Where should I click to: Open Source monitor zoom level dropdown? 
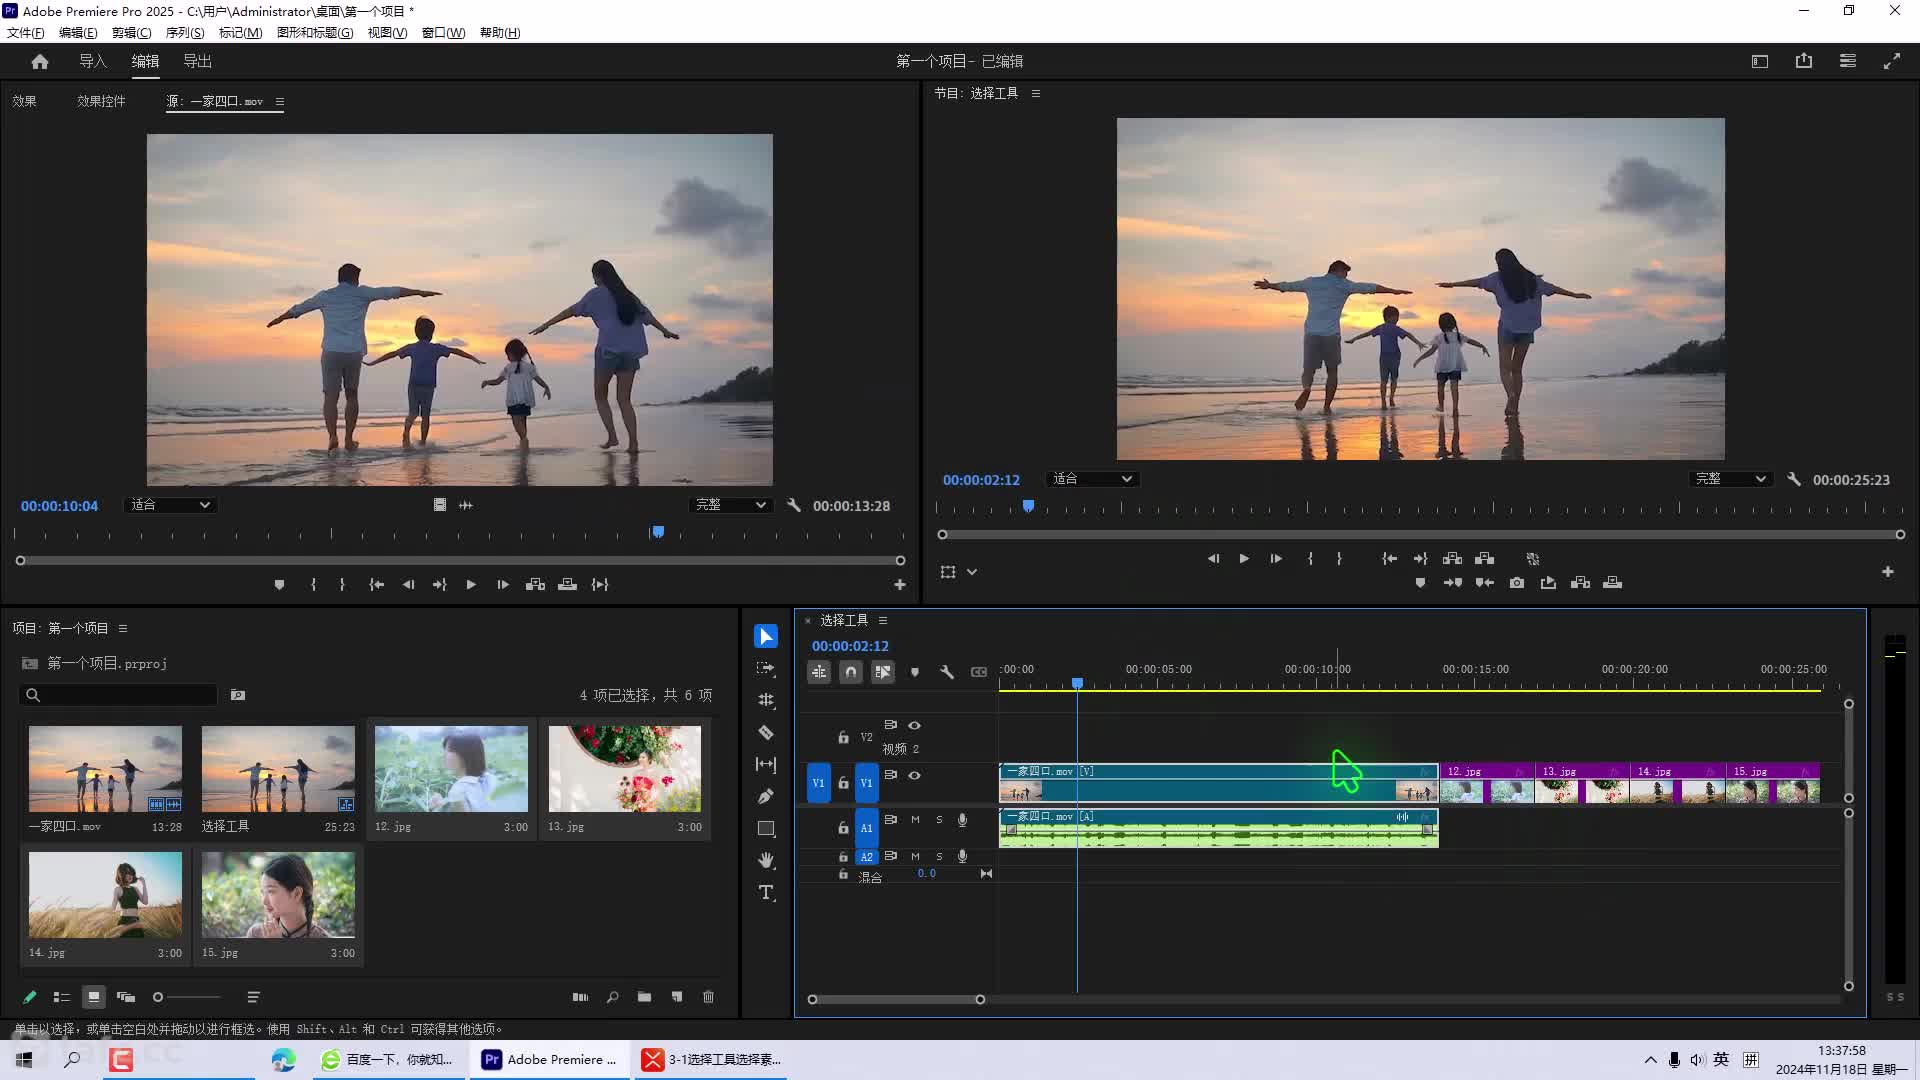(170, 505)
